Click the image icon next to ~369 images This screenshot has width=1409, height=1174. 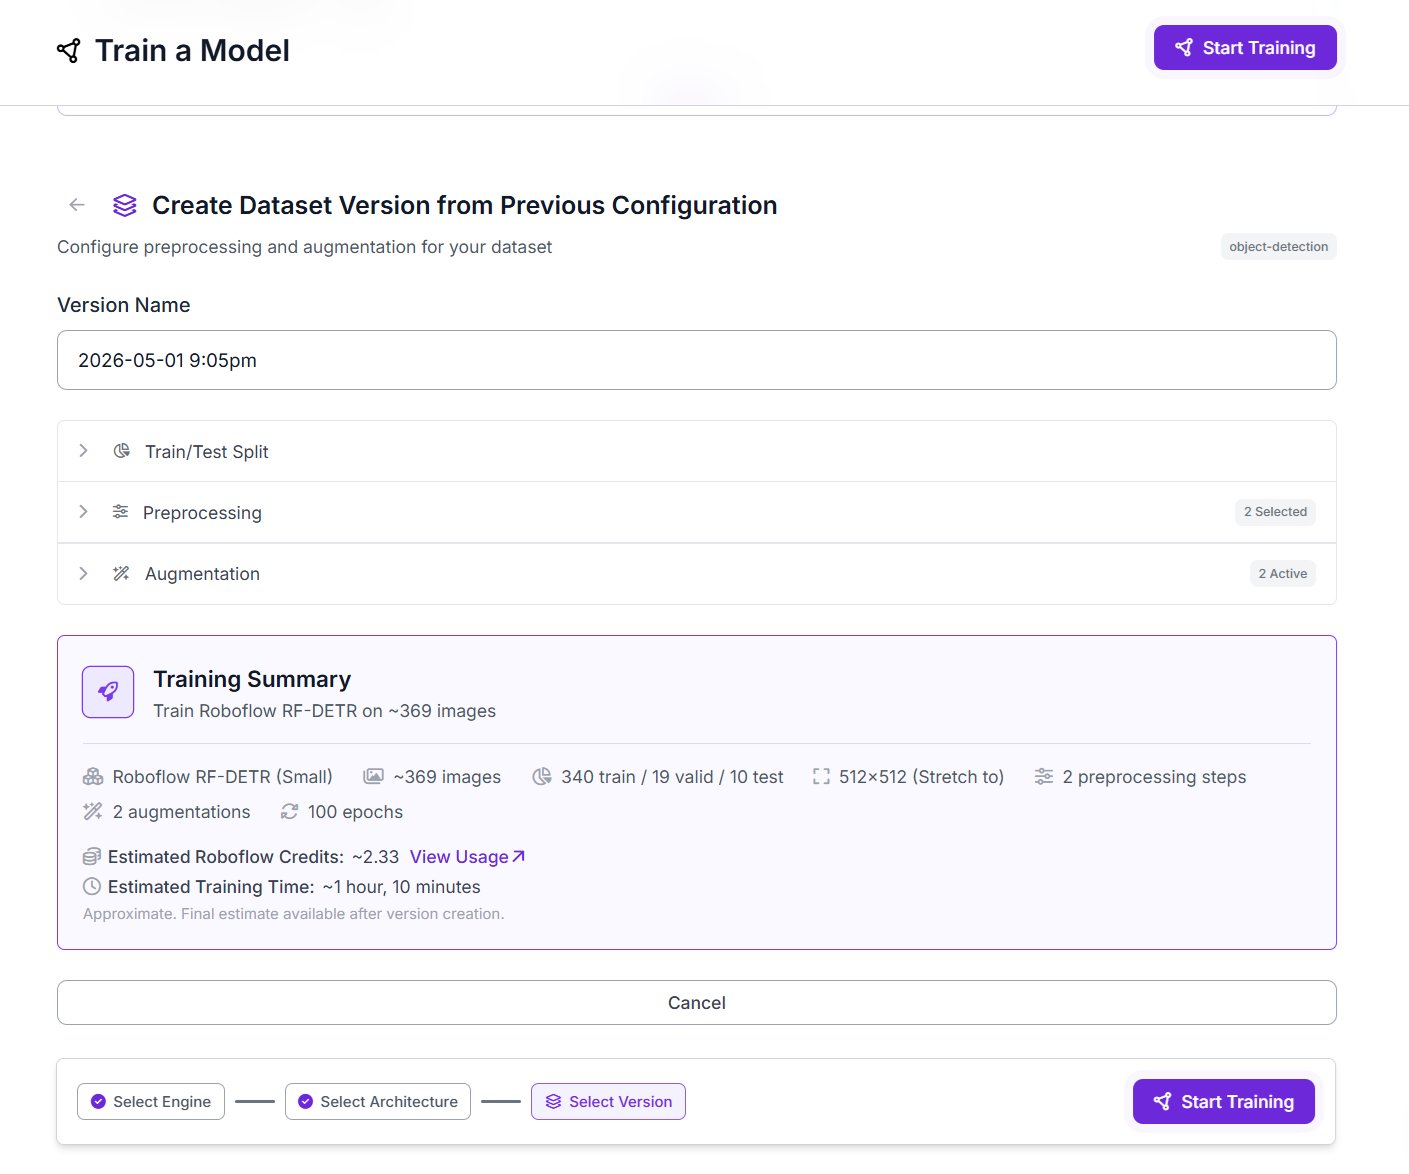pos(374,777)
